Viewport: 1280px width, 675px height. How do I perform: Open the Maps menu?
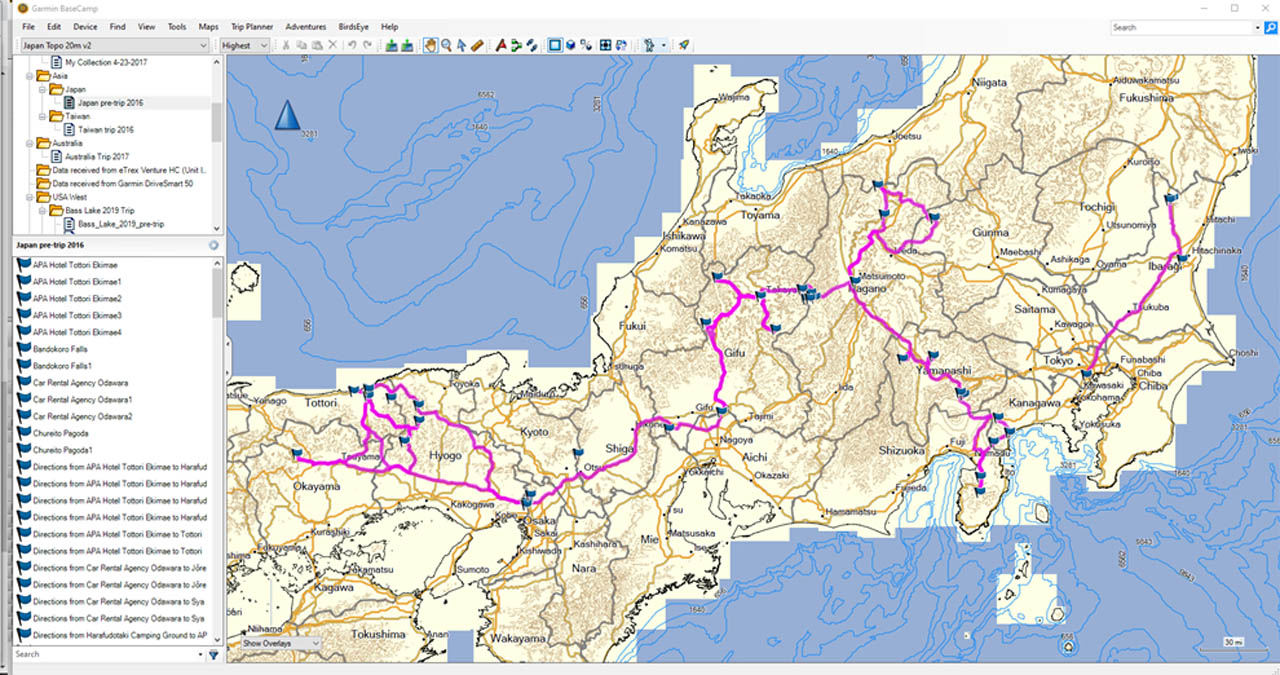(208, 27)
